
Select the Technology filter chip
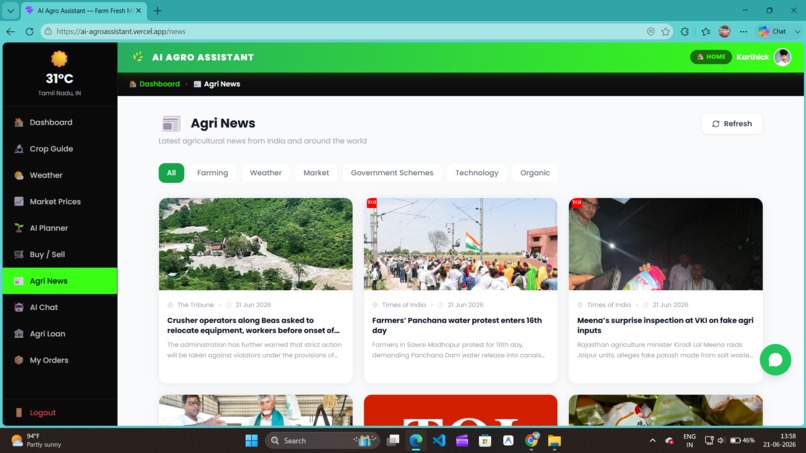pos(477,173)
